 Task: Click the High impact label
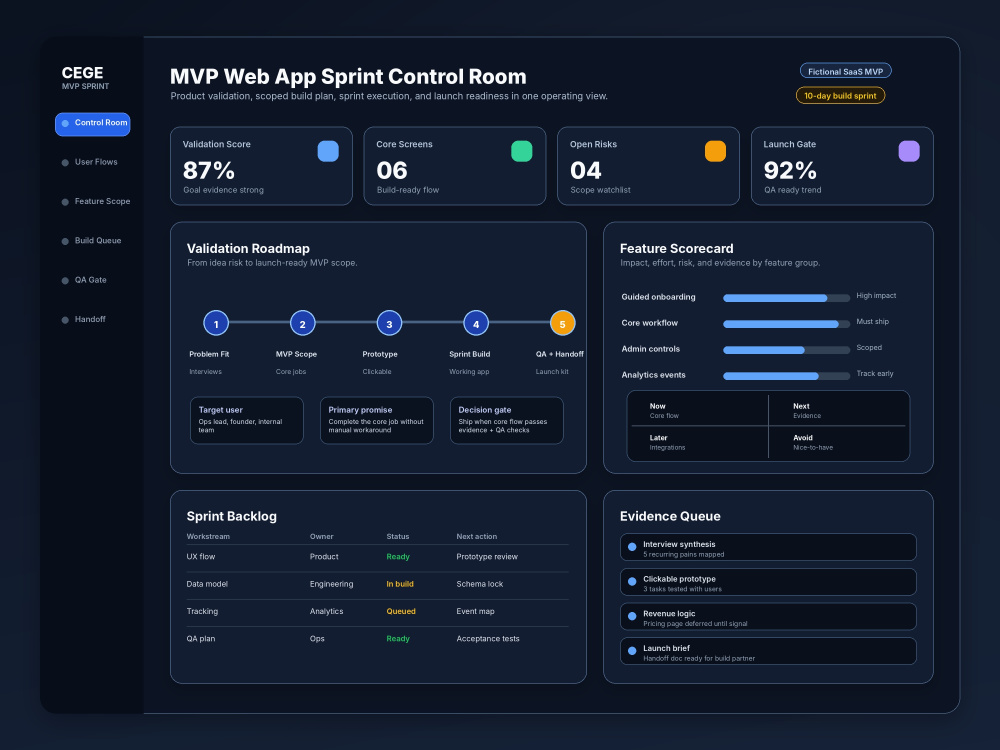[876, 296]
